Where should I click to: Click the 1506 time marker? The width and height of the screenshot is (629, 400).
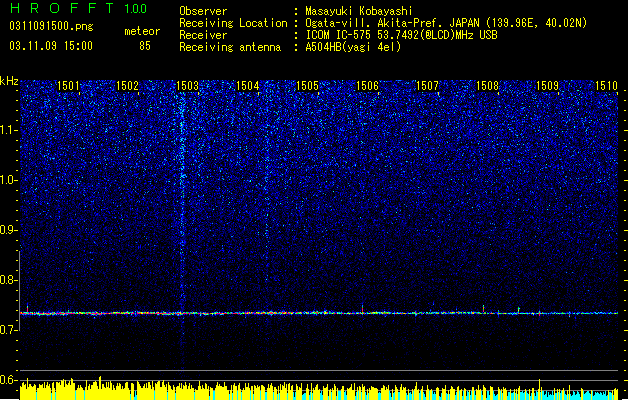(367, 86)
